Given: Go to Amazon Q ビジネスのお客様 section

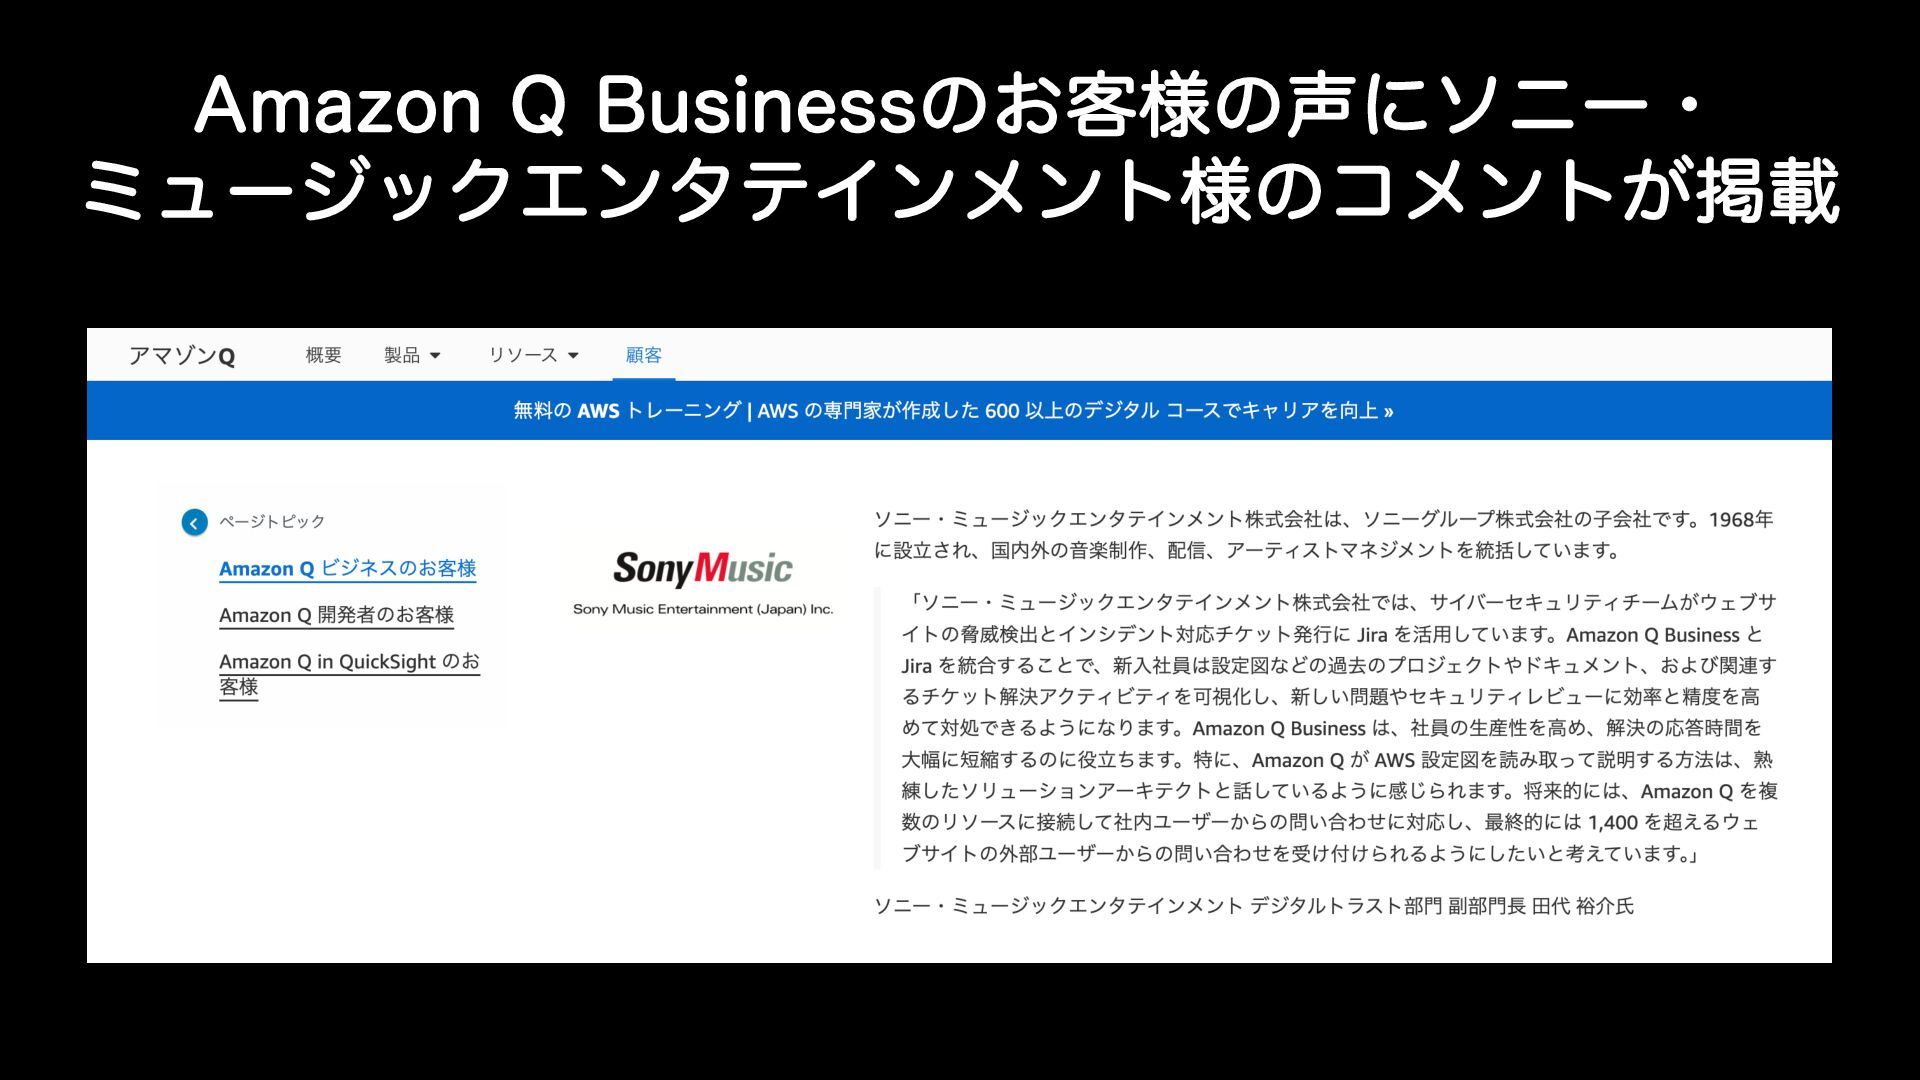Looking at the screenshot, I should [348, 568].
